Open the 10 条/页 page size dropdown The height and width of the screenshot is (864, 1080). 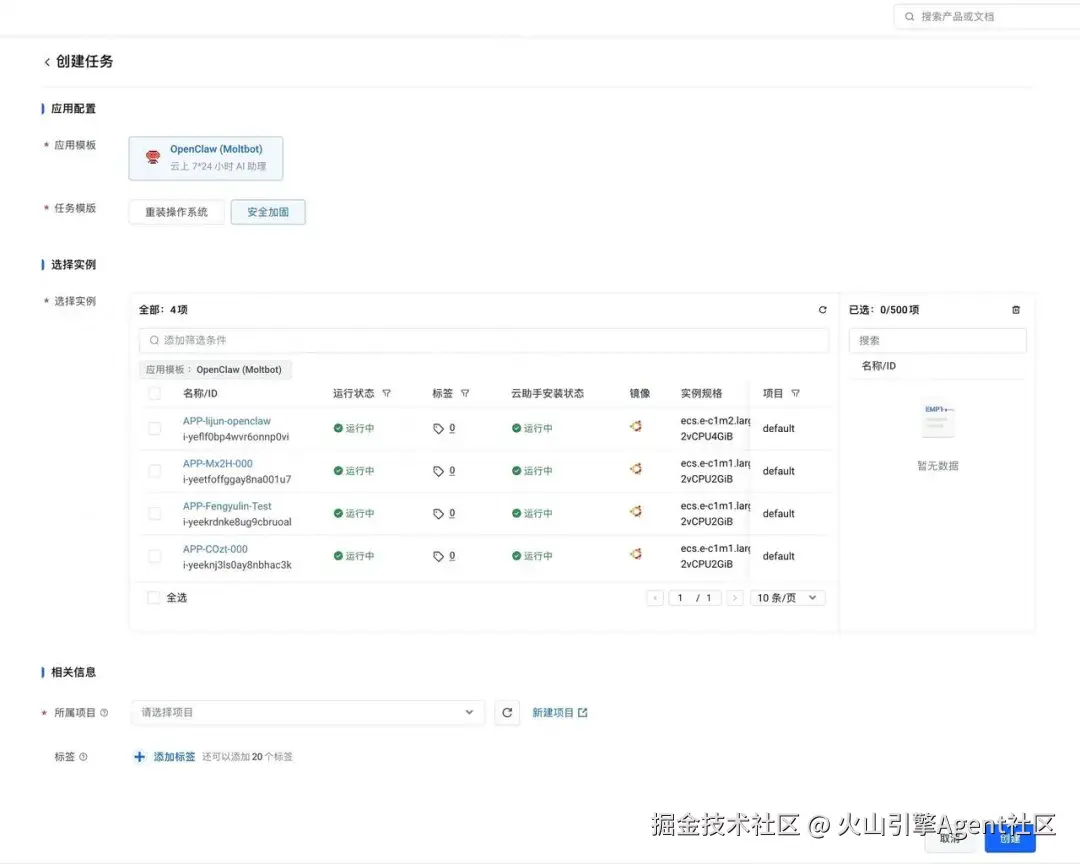click(788, 597)
